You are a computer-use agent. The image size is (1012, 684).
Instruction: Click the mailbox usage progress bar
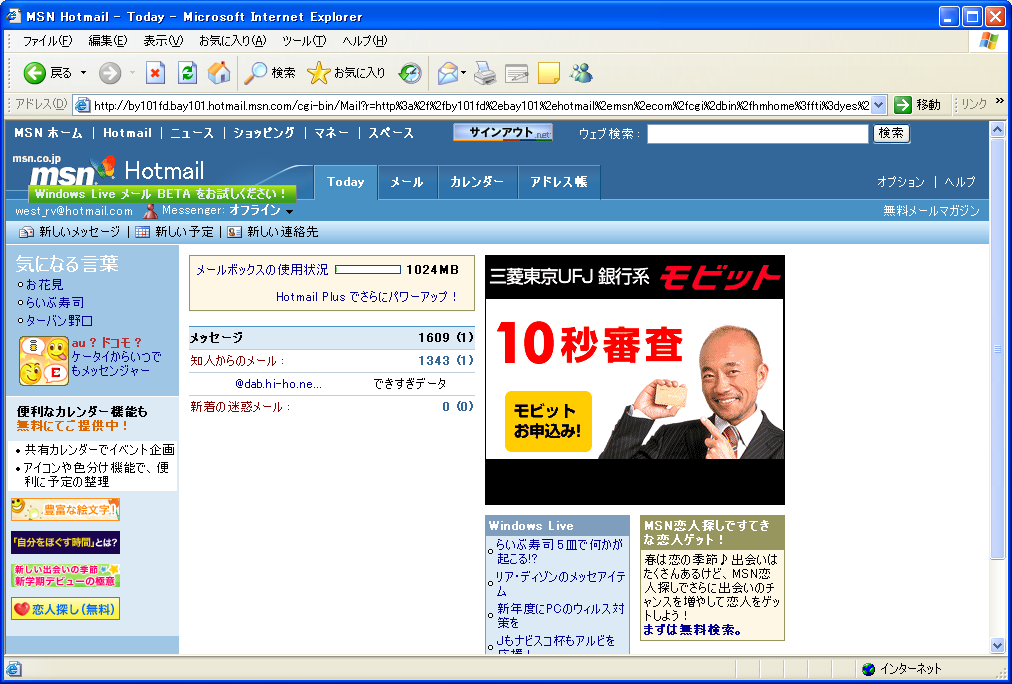368,270
